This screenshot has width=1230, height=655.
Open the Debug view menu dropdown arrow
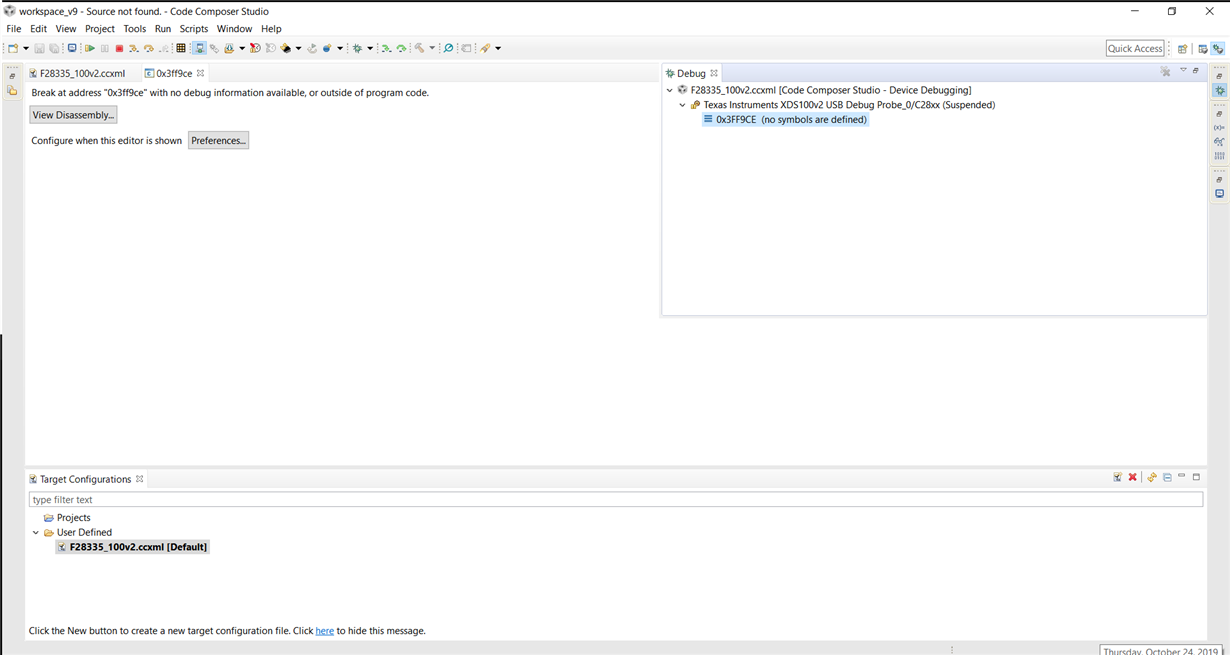click(1183, 71)
